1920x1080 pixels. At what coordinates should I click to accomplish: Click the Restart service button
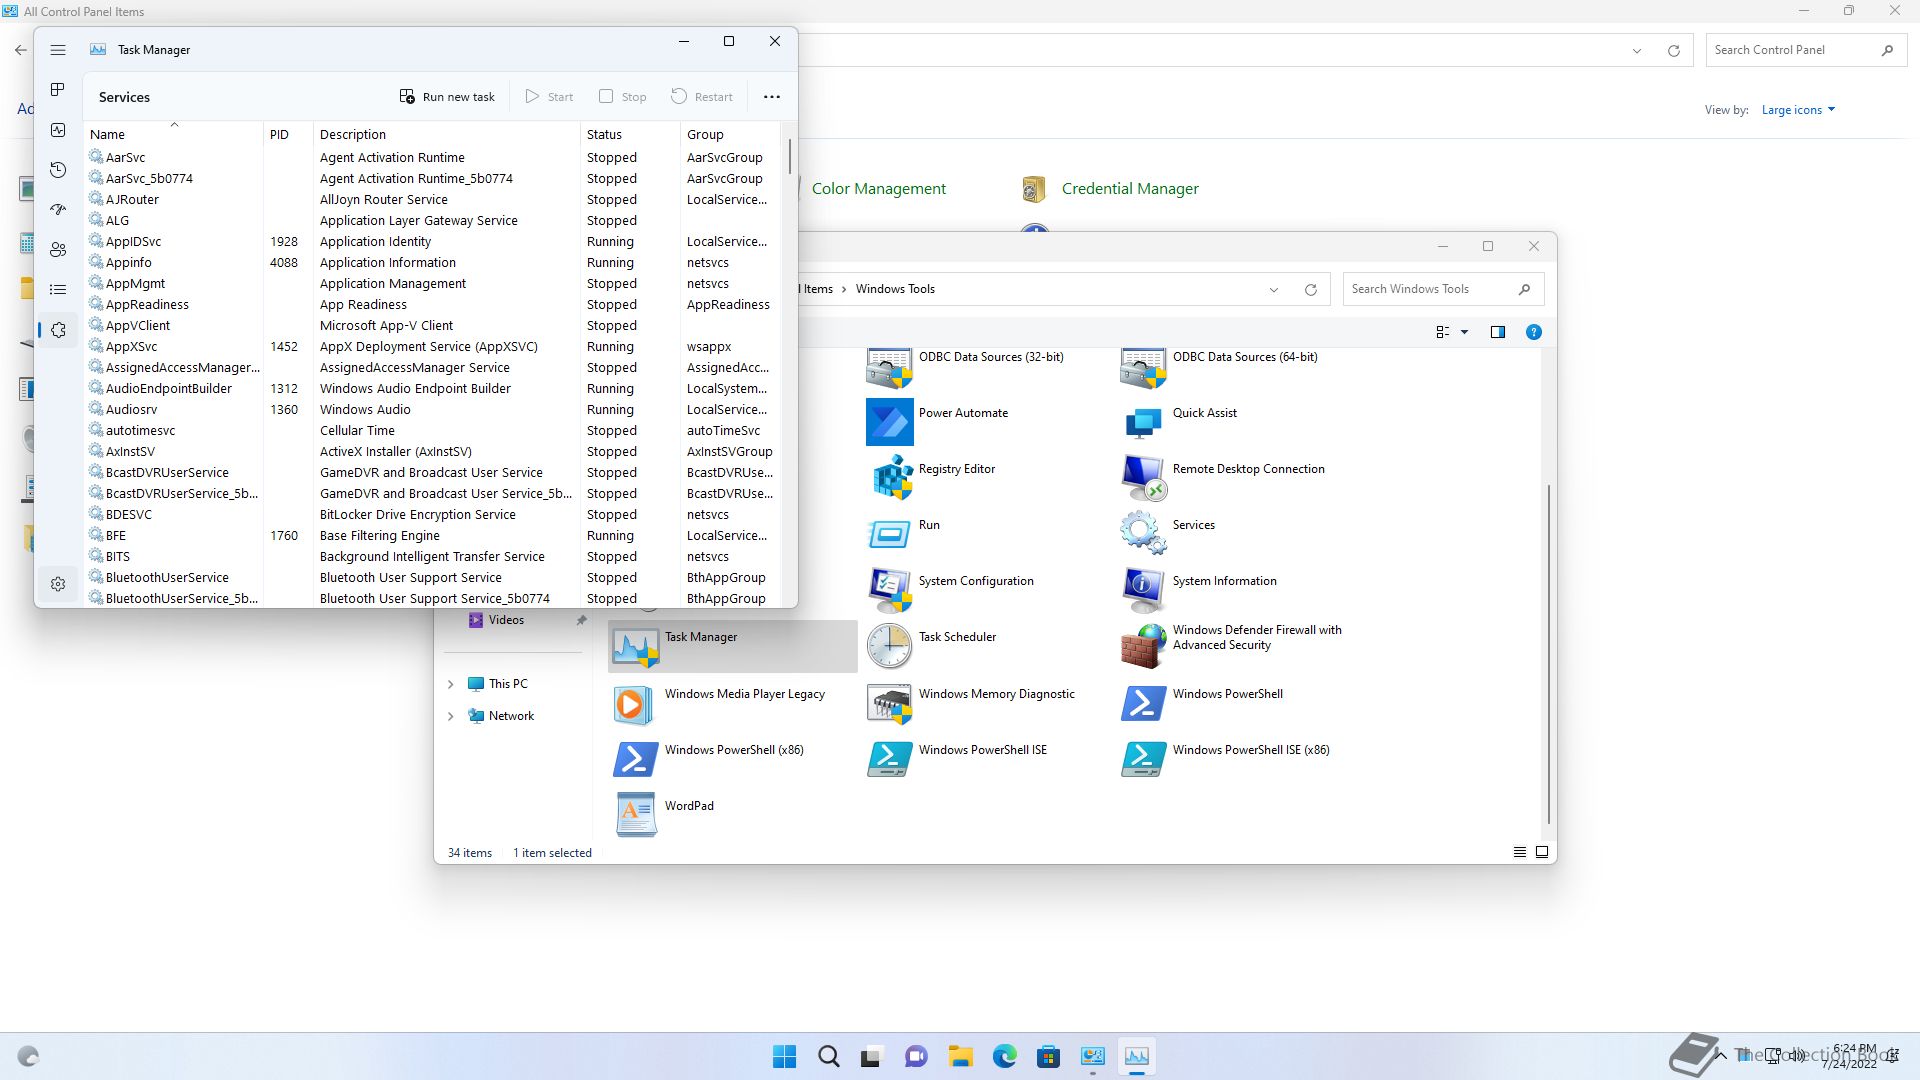[x=702, y=97]
